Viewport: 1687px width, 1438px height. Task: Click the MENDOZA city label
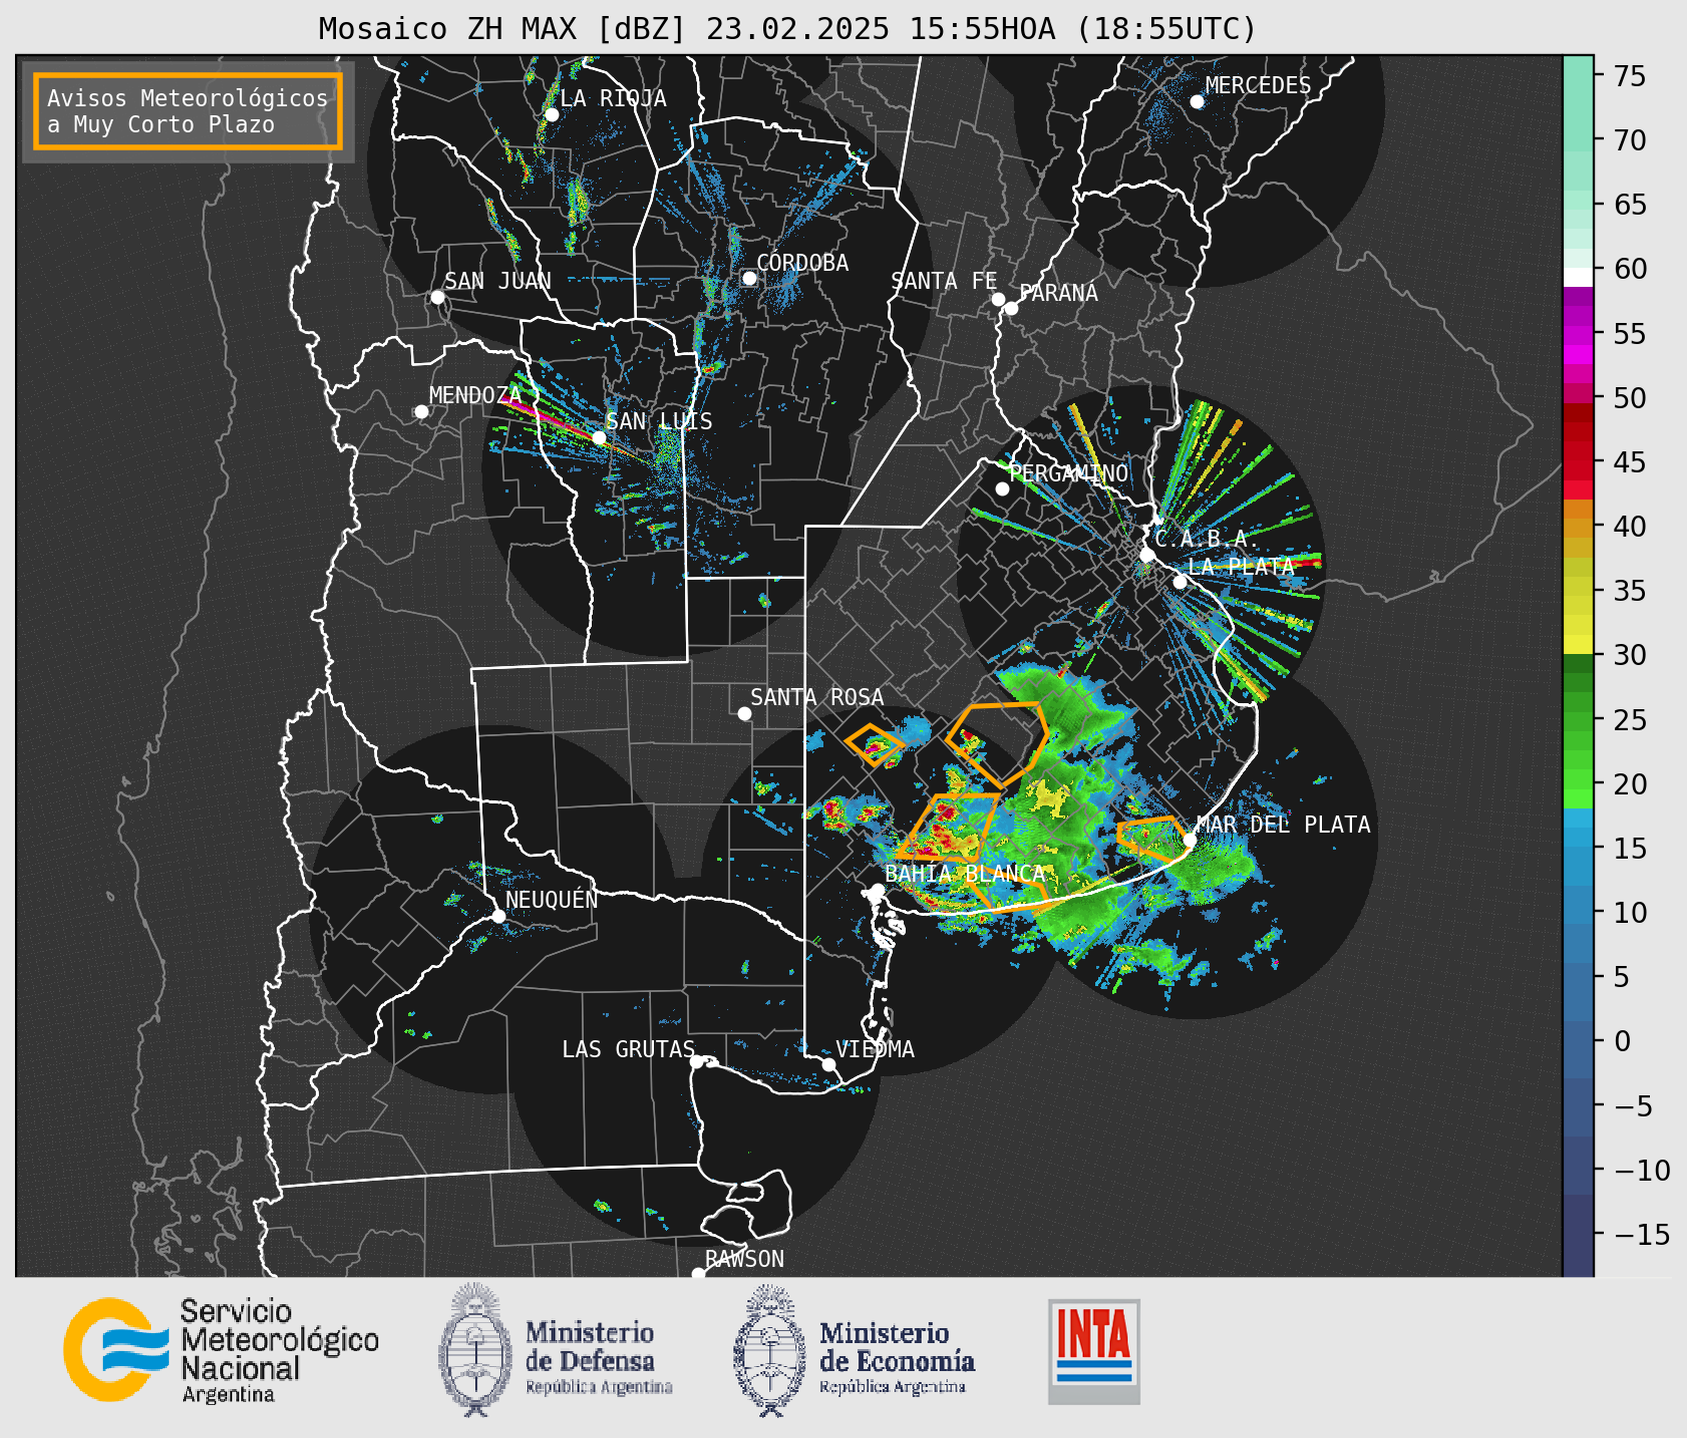475,395
